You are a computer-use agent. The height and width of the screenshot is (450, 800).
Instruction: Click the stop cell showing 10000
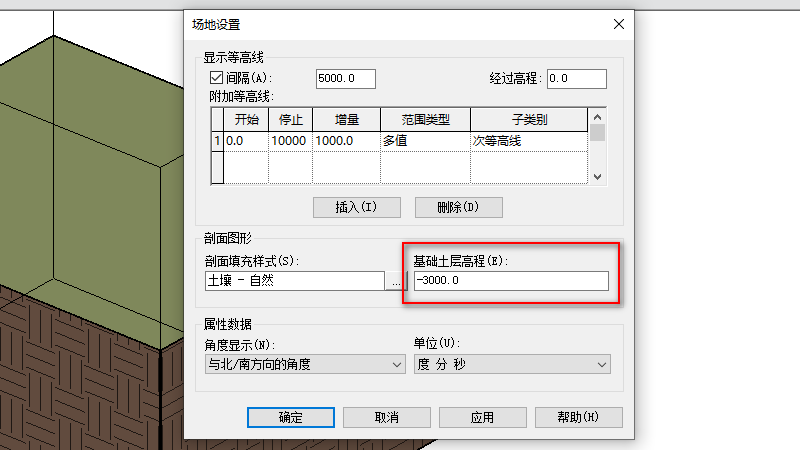click(290, 141)
